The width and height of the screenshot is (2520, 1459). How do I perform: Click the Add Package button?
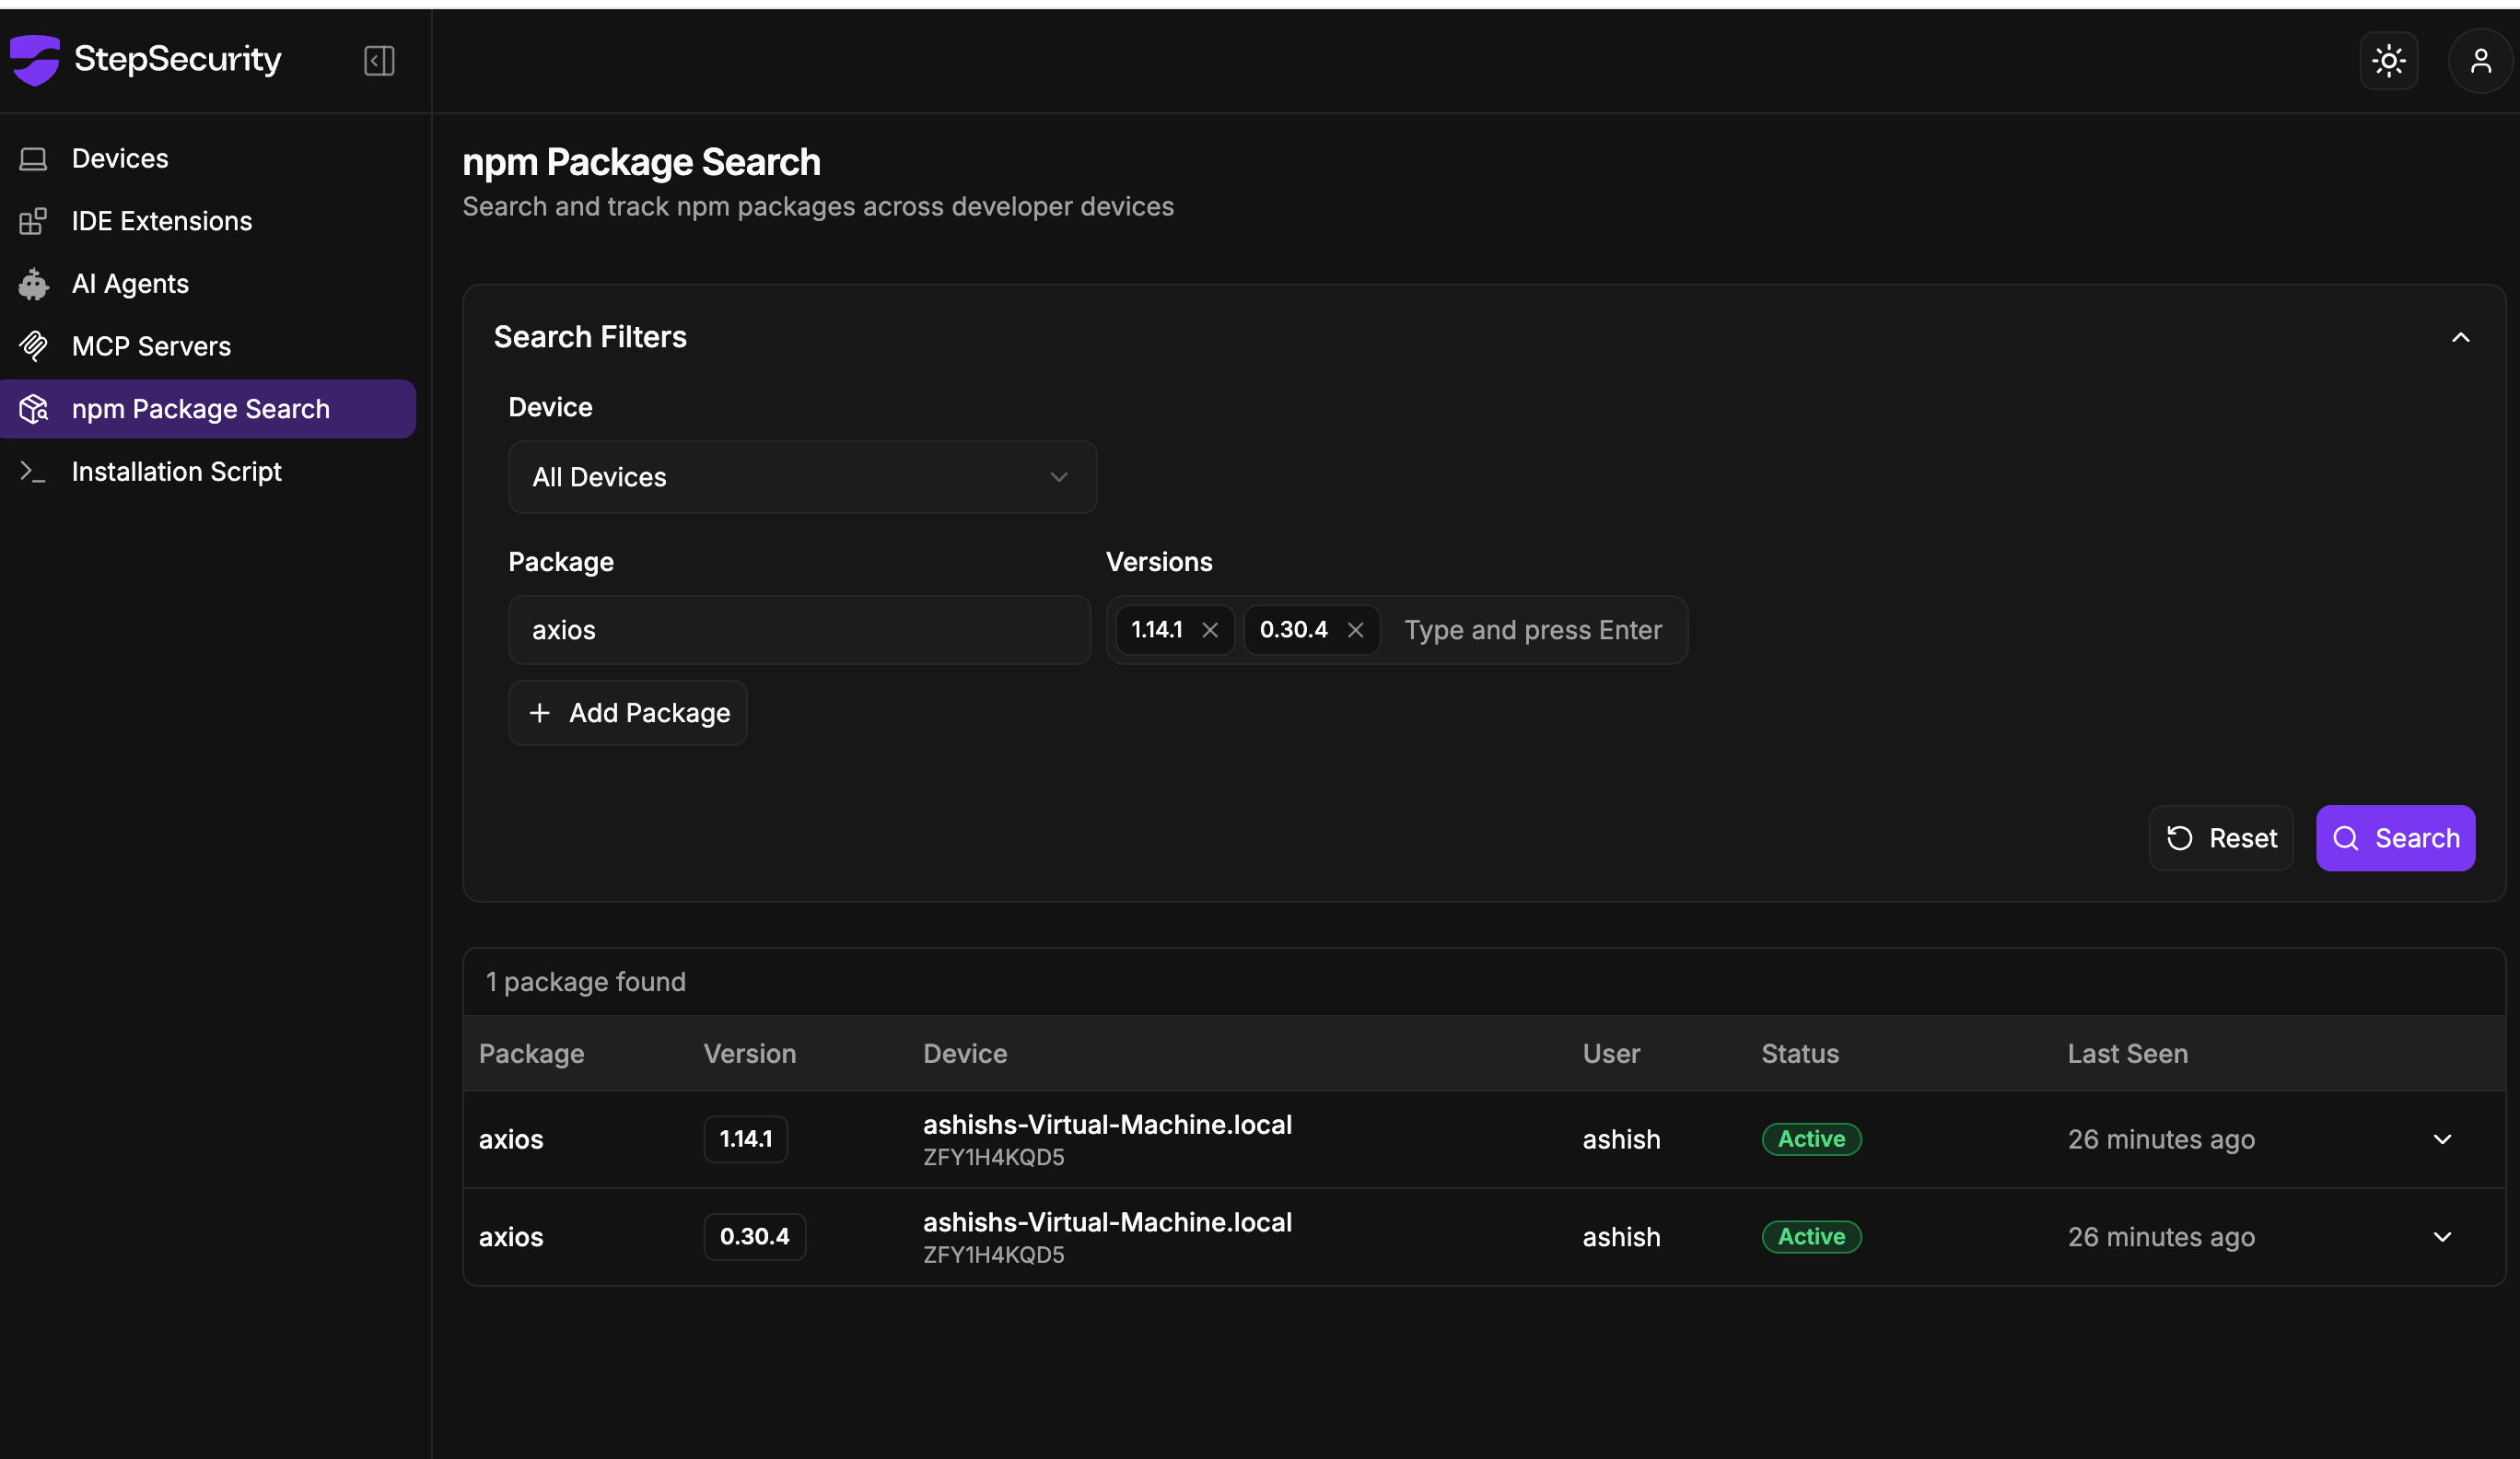(x=628, y=713)
